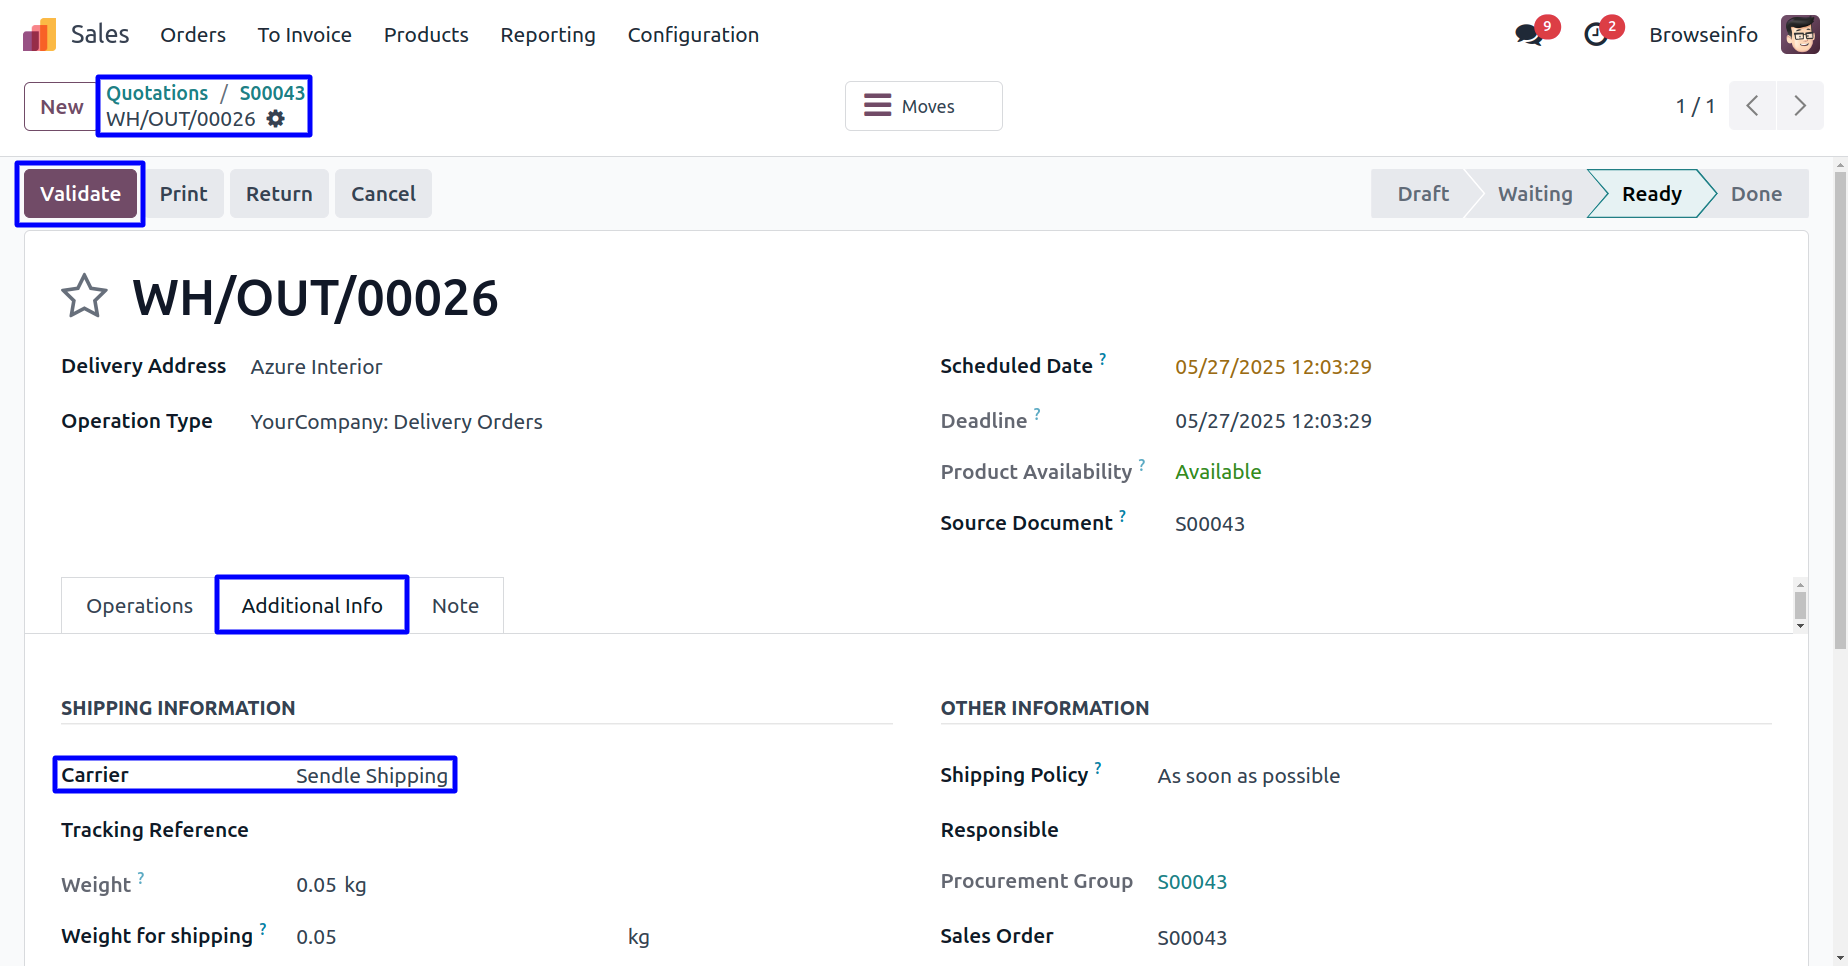Expand the Reporting menu
The height and width of the screenshot is (966, 1848).
tap(547, 35)
